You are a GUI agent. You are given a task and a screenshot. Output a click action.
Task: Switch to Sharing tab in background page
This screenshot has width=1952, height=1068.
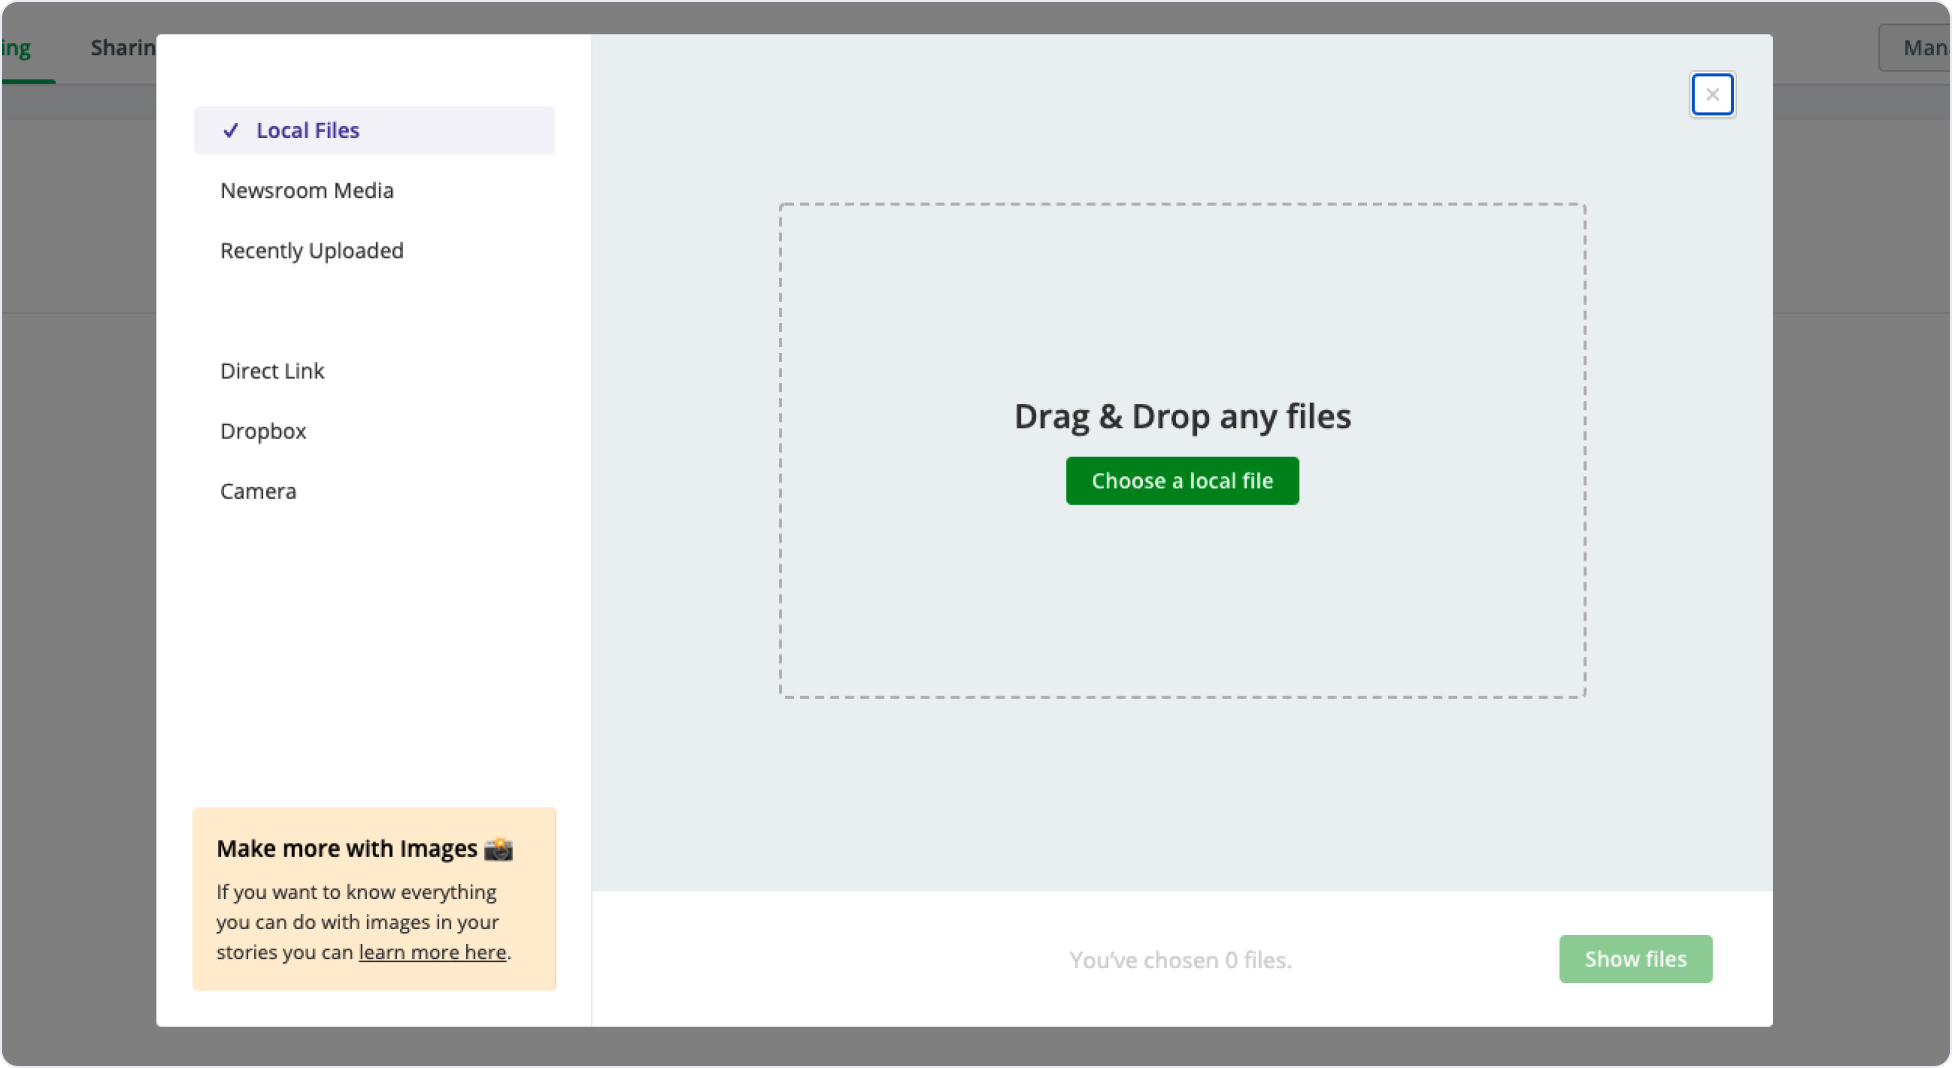(x=123, y=48)
